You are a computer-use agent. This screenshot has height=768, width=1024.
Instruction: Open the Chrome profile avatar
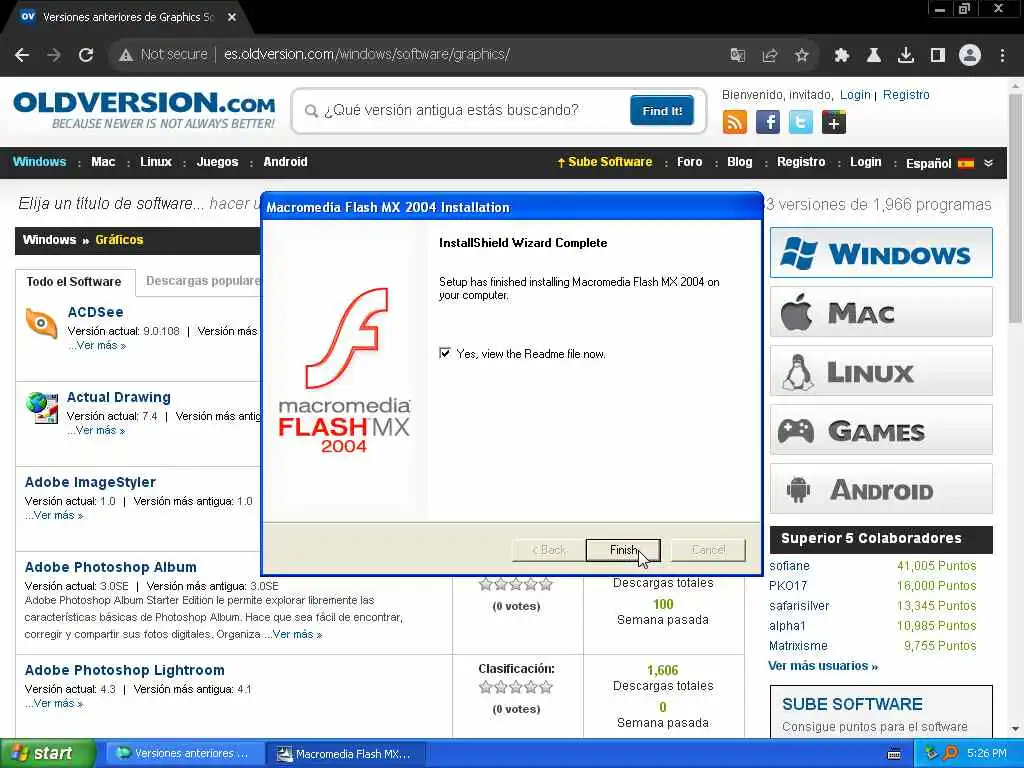click(x=970, y=55)
